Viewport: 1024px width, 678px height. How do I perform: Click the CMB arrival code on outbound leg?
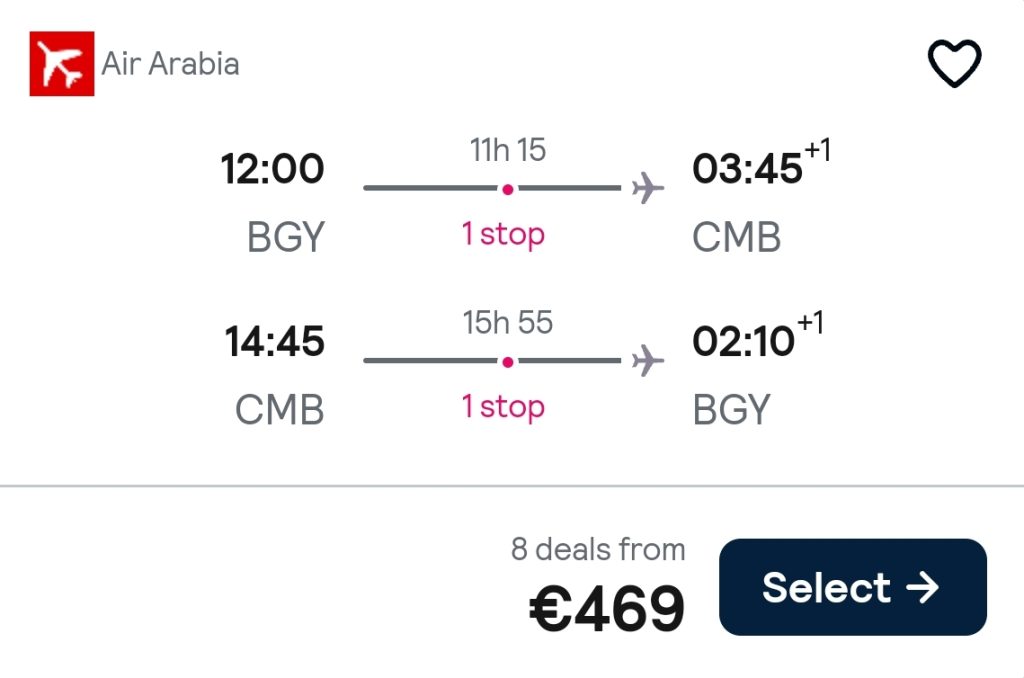click(737, 236)
